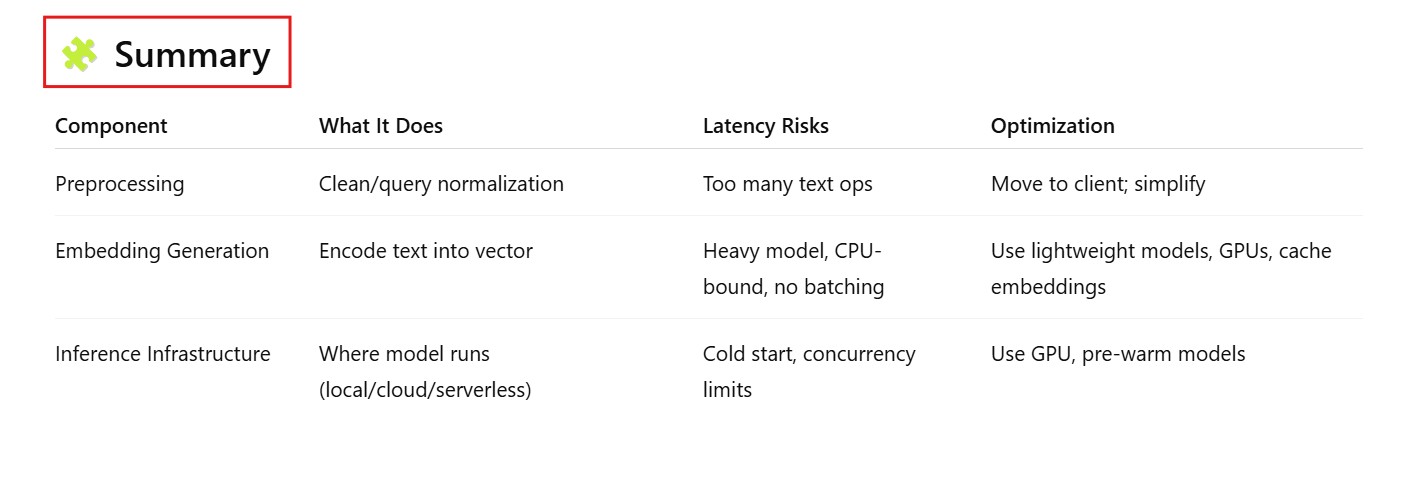Click the green puzzle piece icon
Viewport: 1408px width, 479px height.
tap(79, 54)
